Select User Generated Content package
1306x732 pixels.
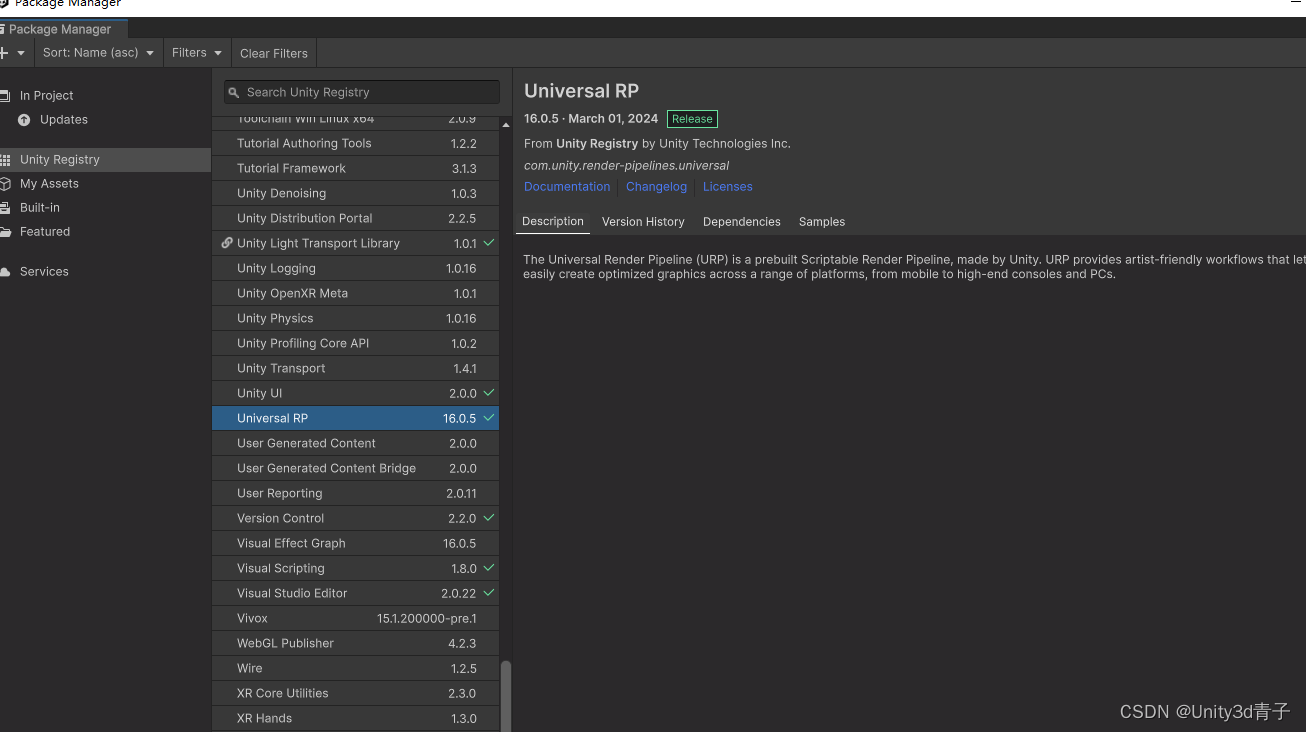pyautogui.click(x=355, y=443)
